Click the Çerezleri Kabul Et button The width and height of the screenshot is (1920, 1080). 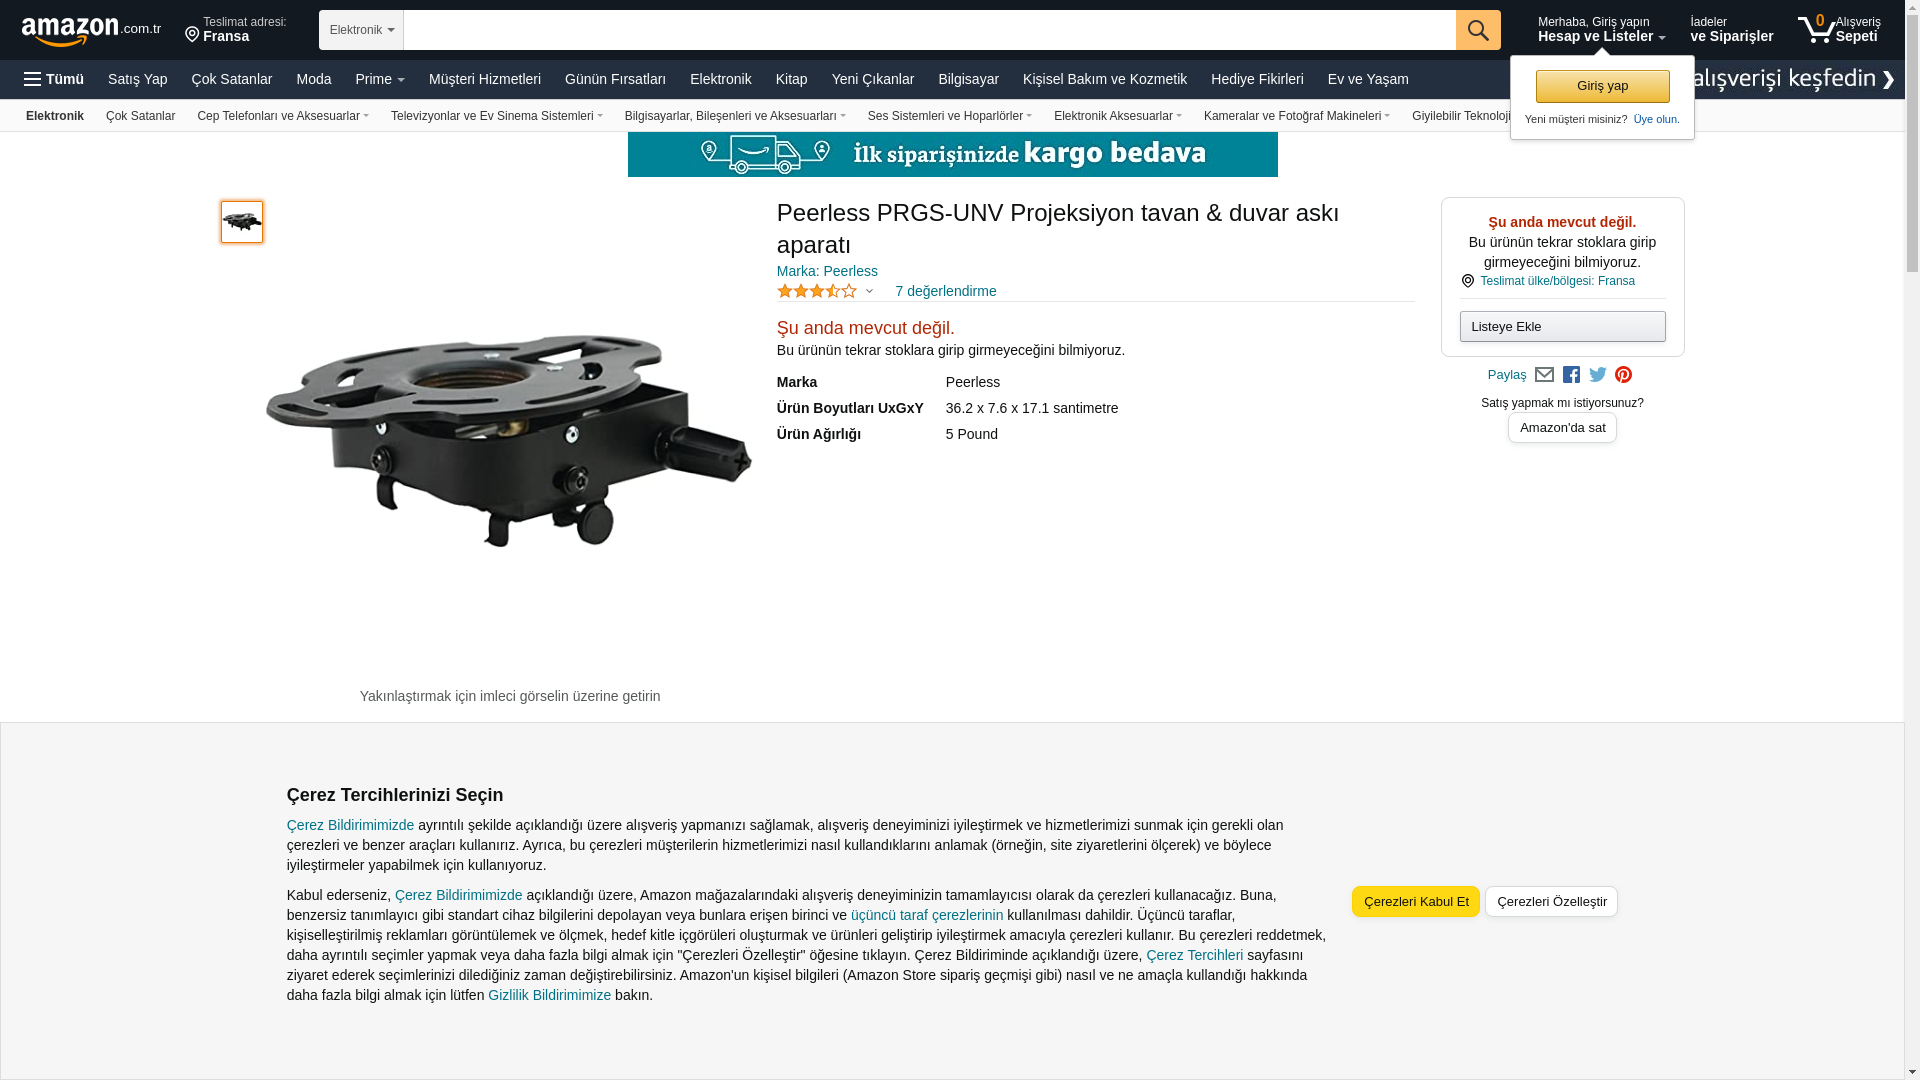[1416, 901]
